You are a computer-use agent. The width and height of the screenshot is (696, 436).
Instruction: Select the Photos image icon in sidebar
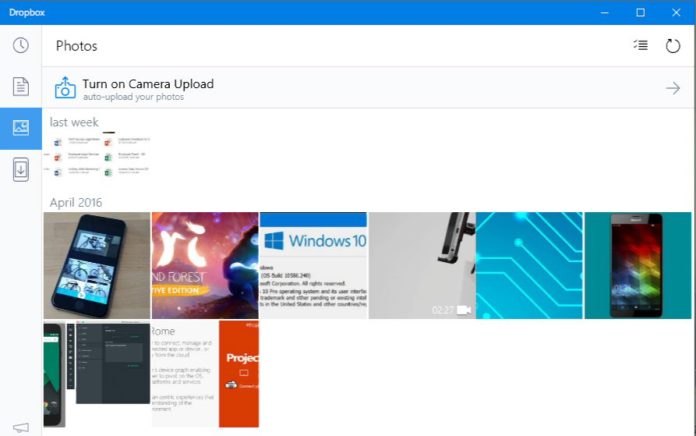click(x=21, y=128)
